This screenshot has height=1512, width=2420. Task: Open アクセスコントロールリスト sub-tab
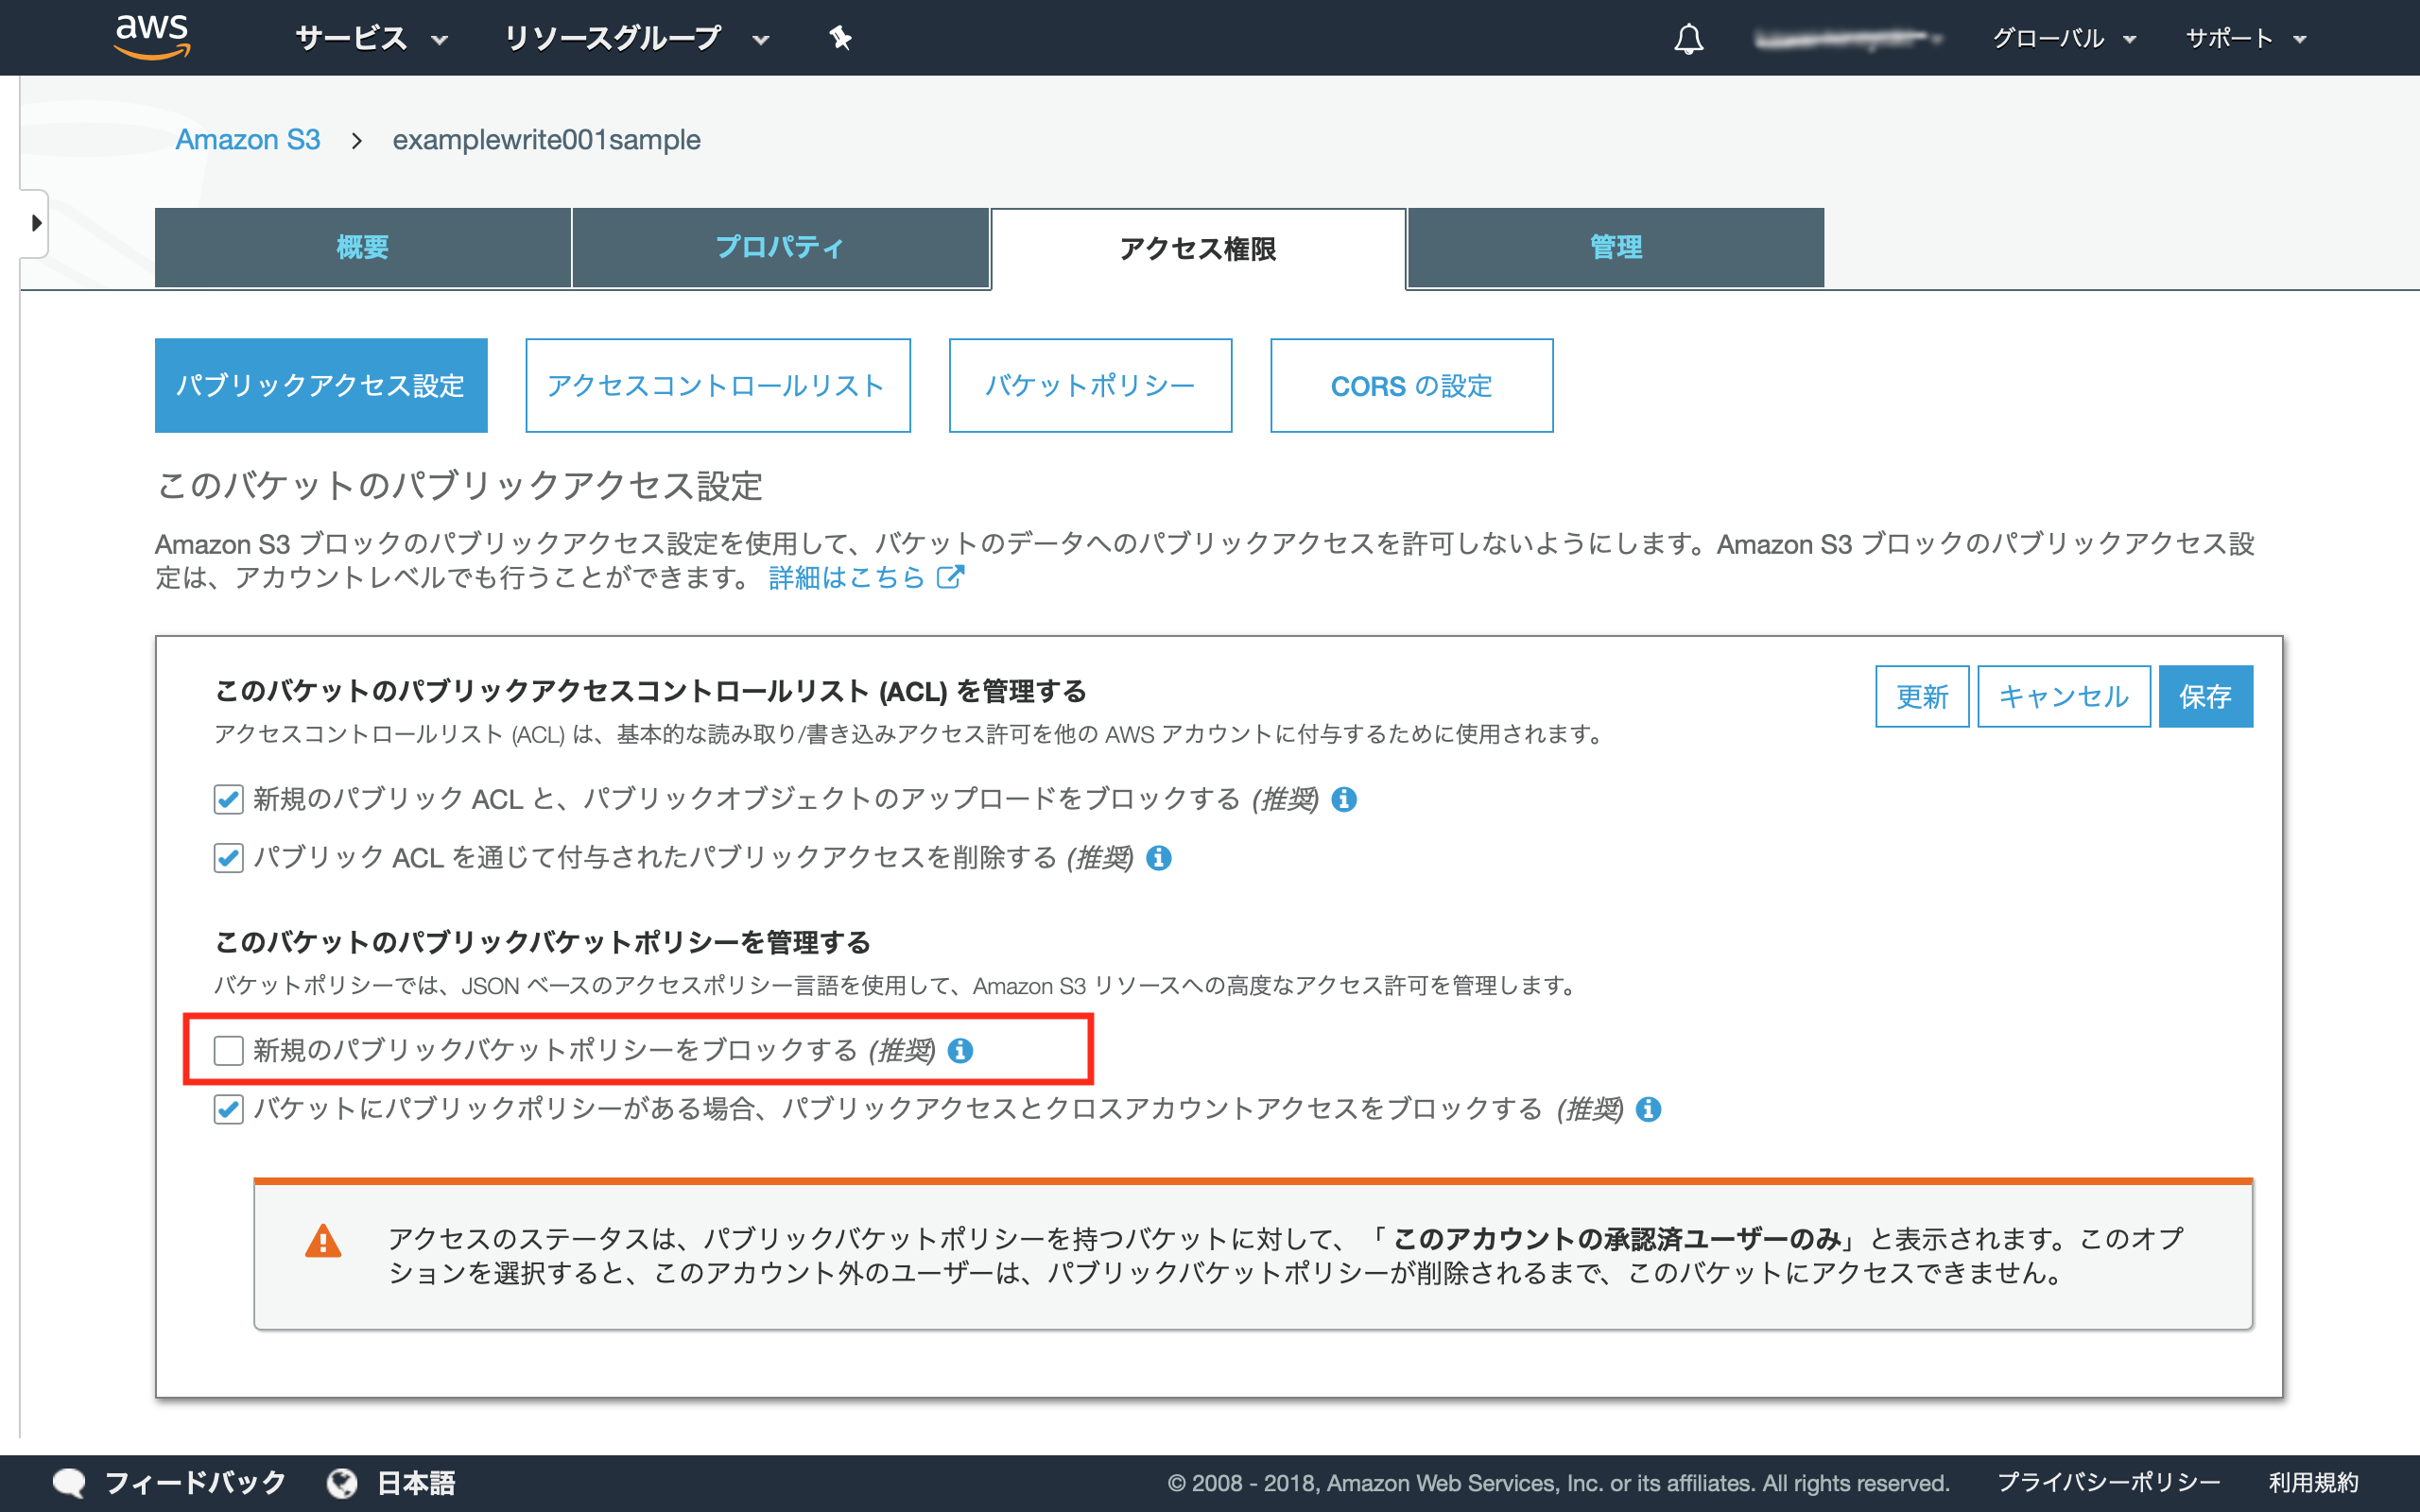(x=718, y=385)
